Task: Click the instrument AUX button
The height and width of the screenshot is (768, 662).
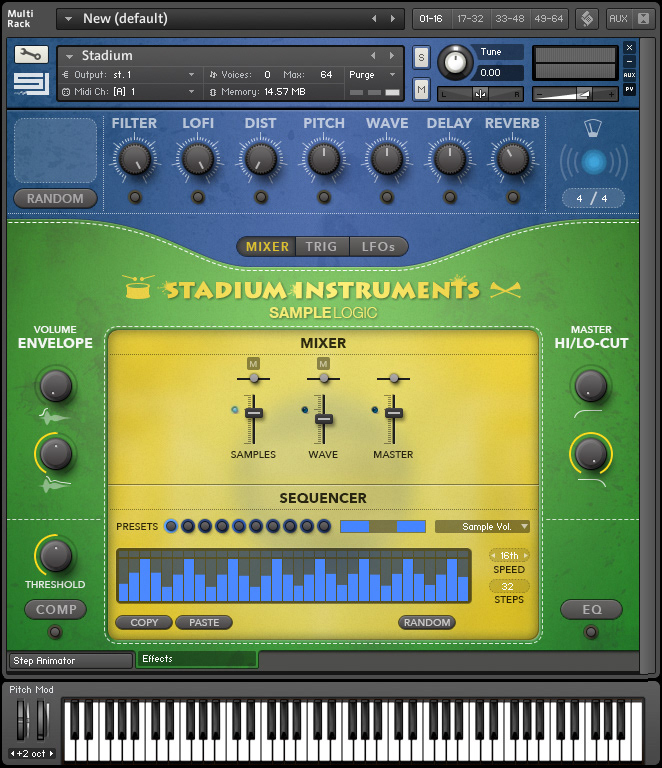Action: 629,75
